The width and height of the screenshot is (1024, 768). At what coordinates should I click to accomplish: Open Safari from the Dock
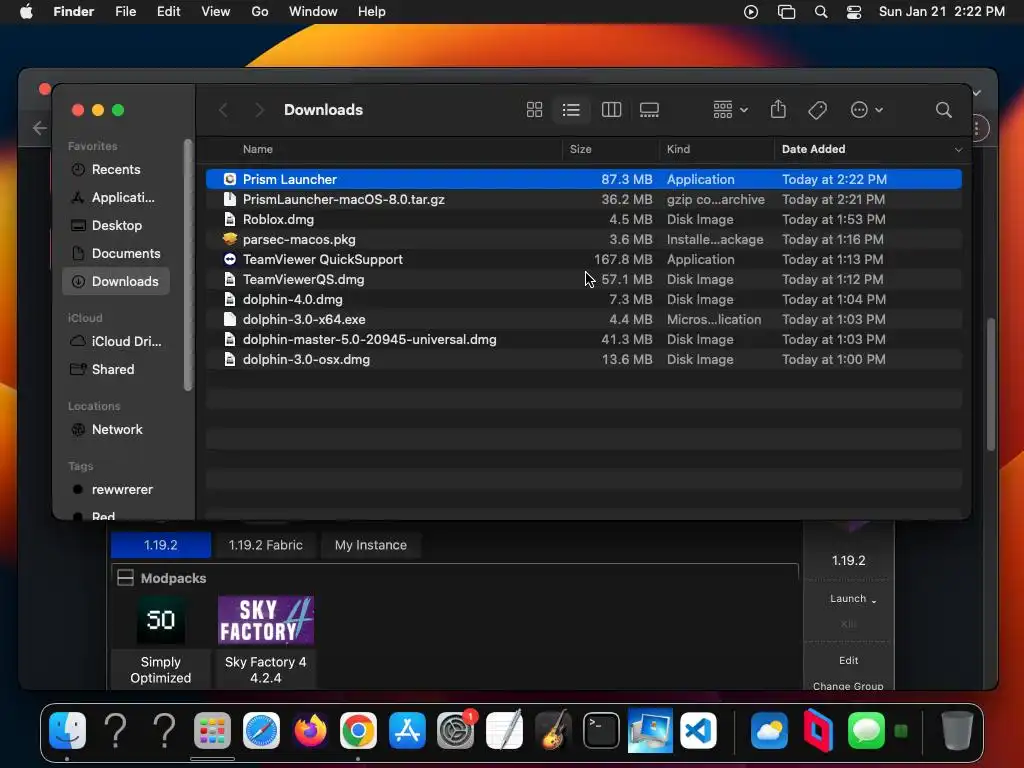coord(261,730)
